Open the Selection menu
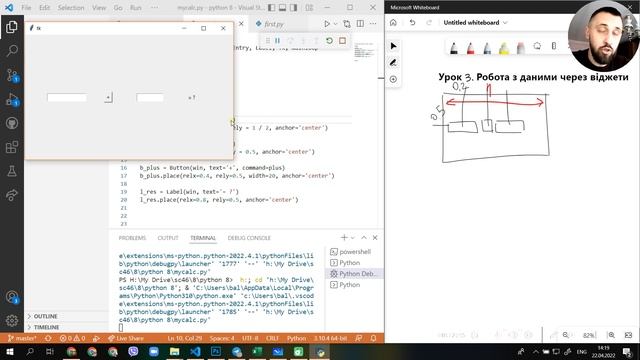Viewport: 640px width, 360px height. coord(71,8)
